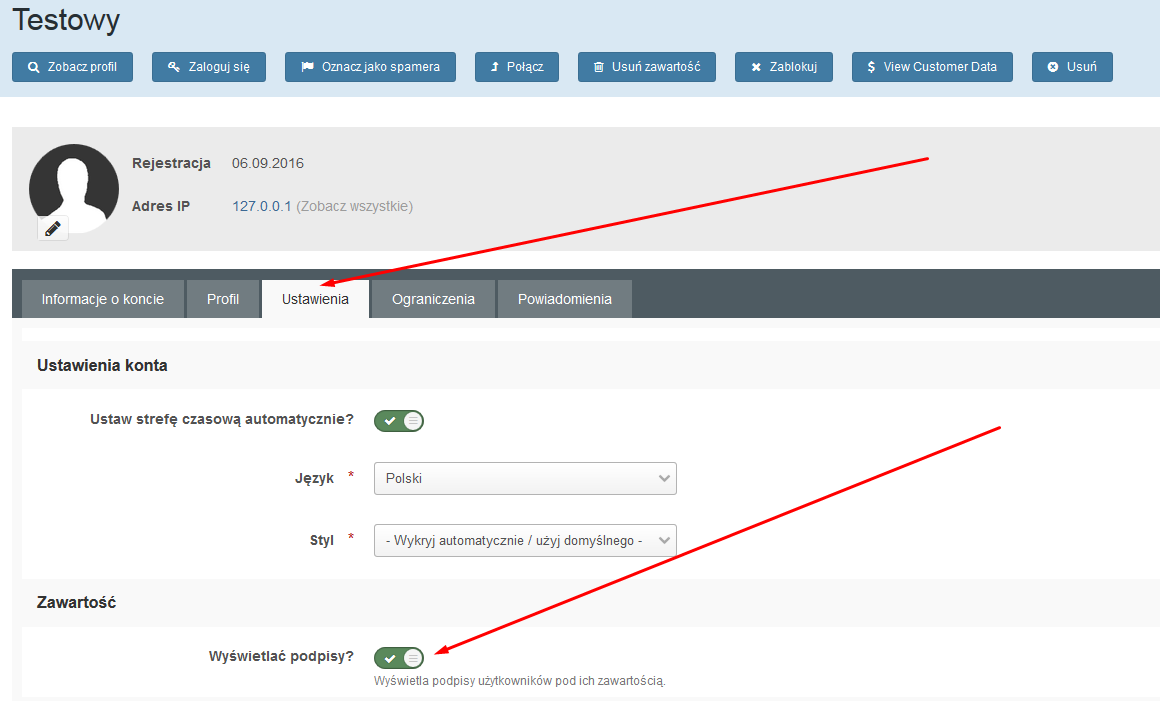The height and width of the screenshot is (701, 1160).
Task: Click the merge arrow icon on Połącz
Action: [x=494, y=67]
